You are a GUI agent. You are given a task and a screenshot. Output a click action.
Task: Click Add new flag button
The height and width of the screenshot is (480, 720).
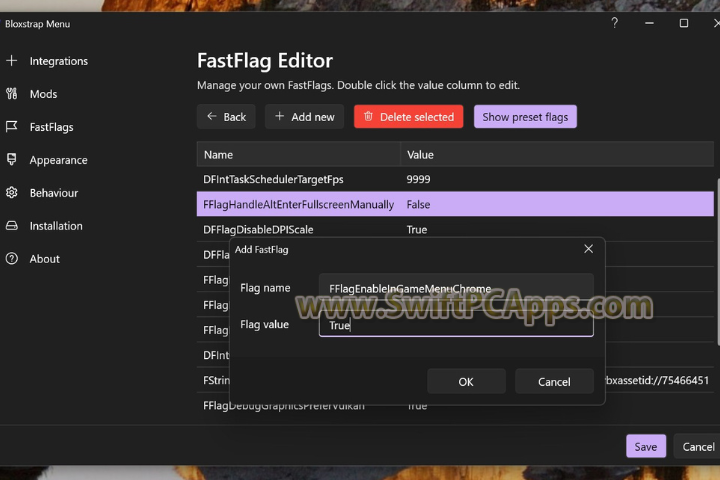coord(304,117)
